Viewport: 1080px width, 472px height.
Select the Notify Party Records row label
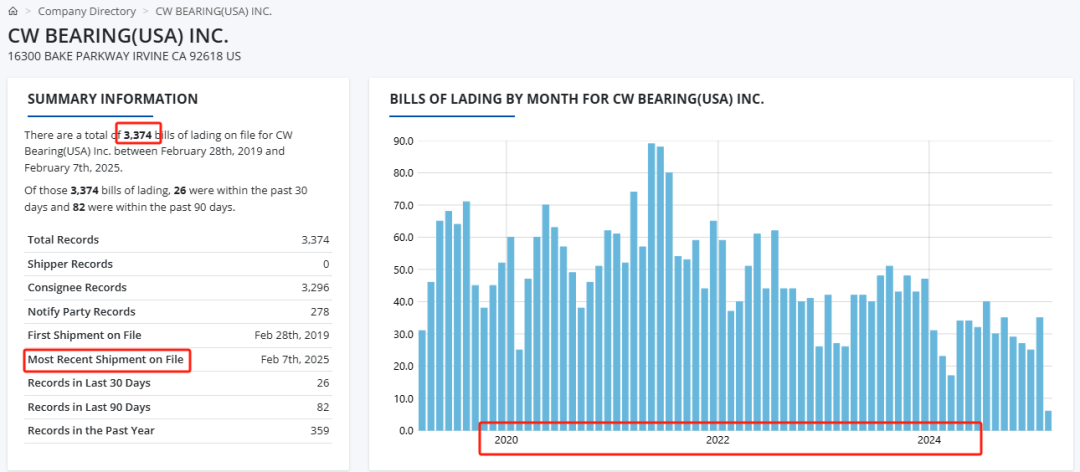[x=81, y=312]
